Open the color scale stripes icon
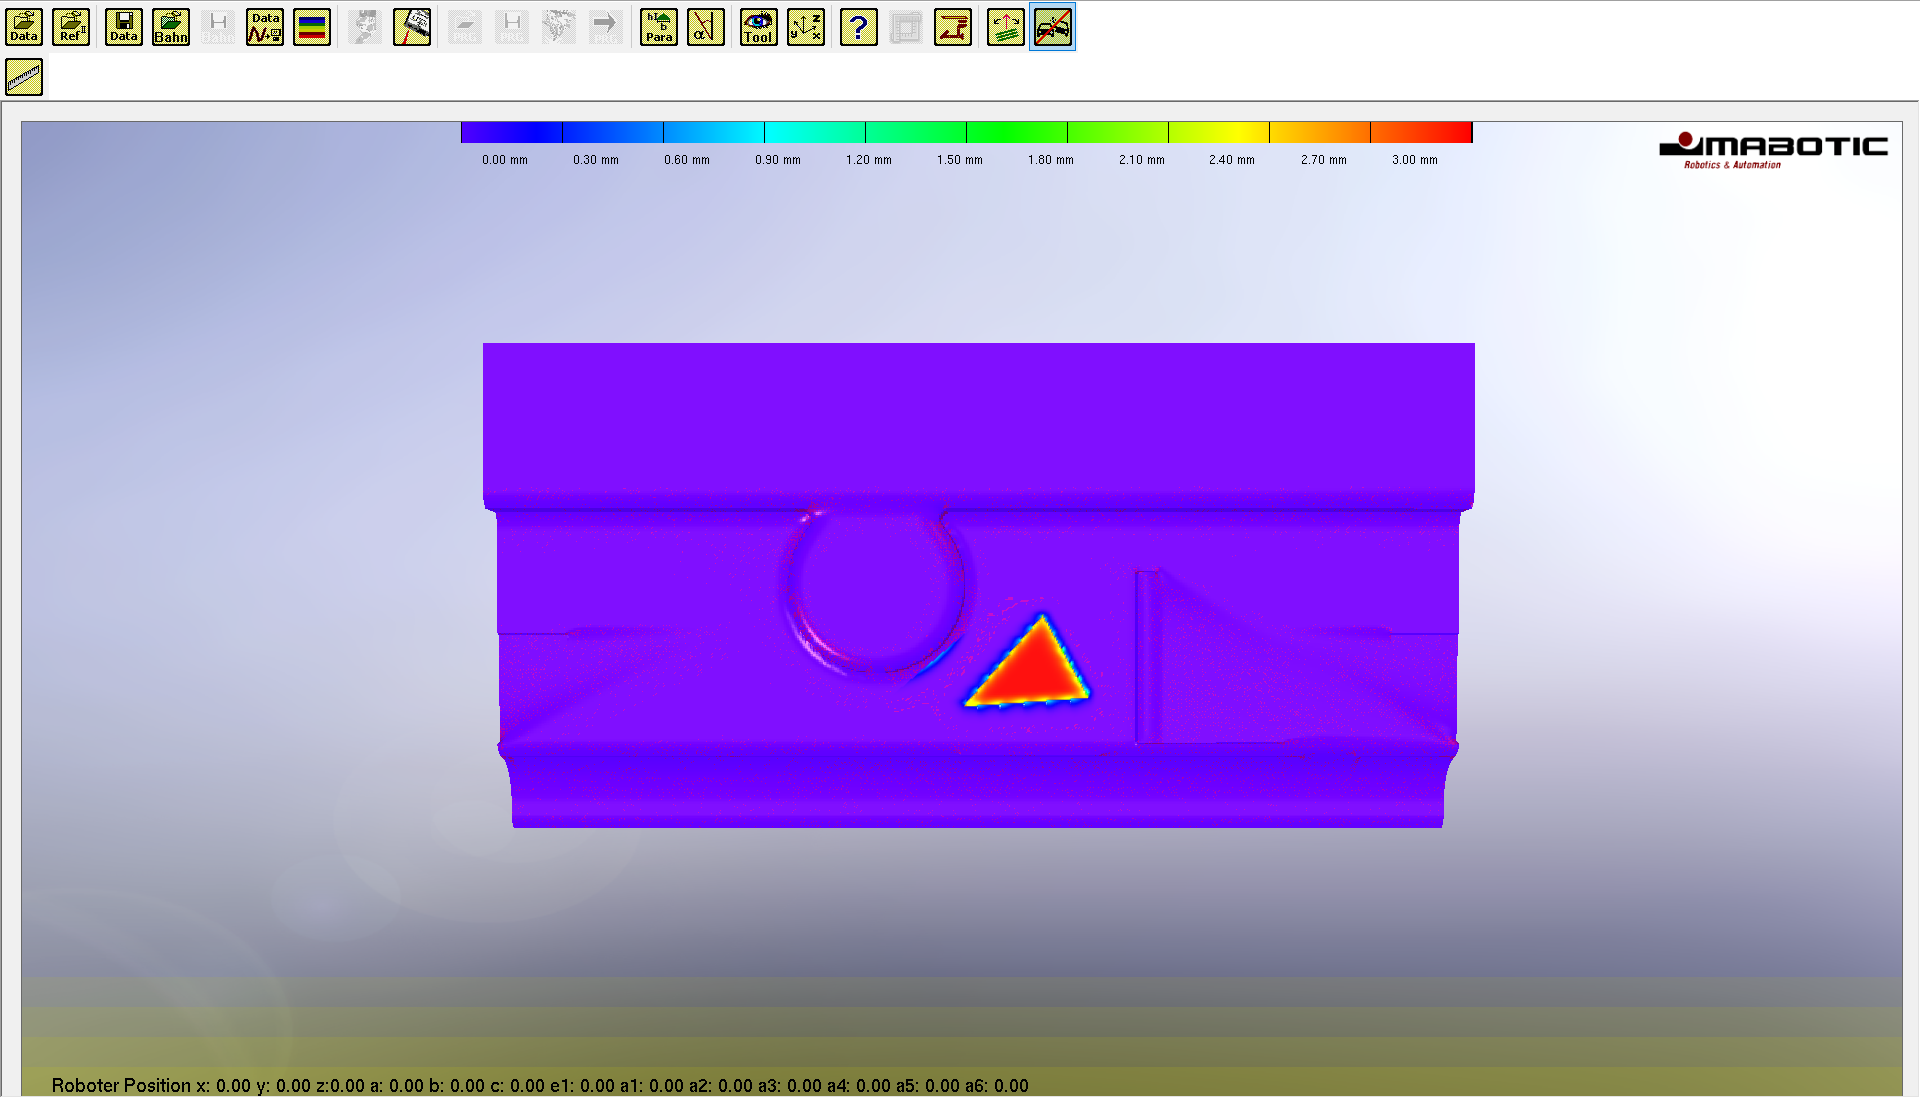Viewport: 1920px width, 1098px height. click(312, 27)
